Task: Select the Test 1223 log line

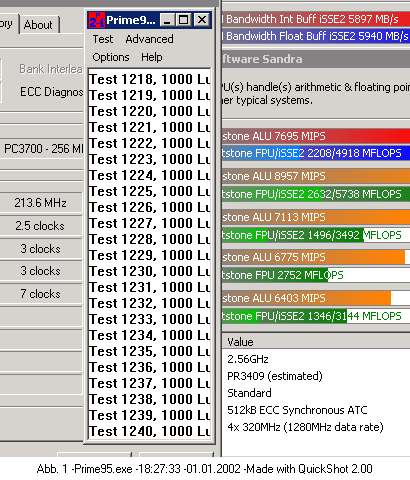Action: pos(150,159)
